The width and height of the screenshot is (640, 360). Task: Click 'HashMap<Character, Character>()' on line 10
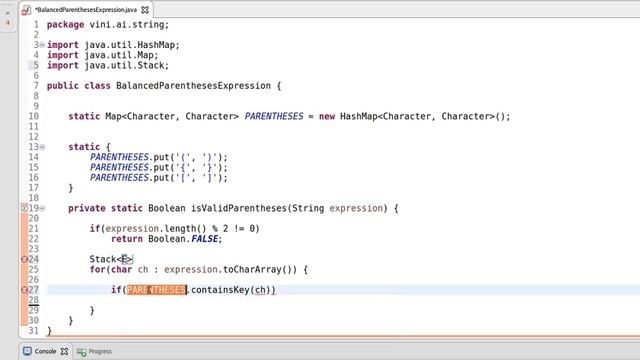pos(422,116)
